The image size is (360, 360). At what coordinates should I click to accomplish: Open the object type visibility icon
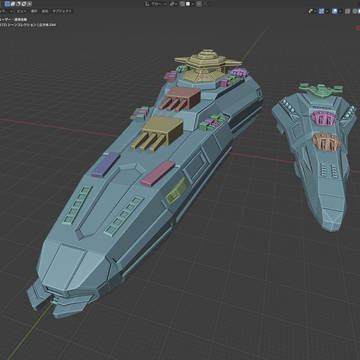(x=310, y=11)
